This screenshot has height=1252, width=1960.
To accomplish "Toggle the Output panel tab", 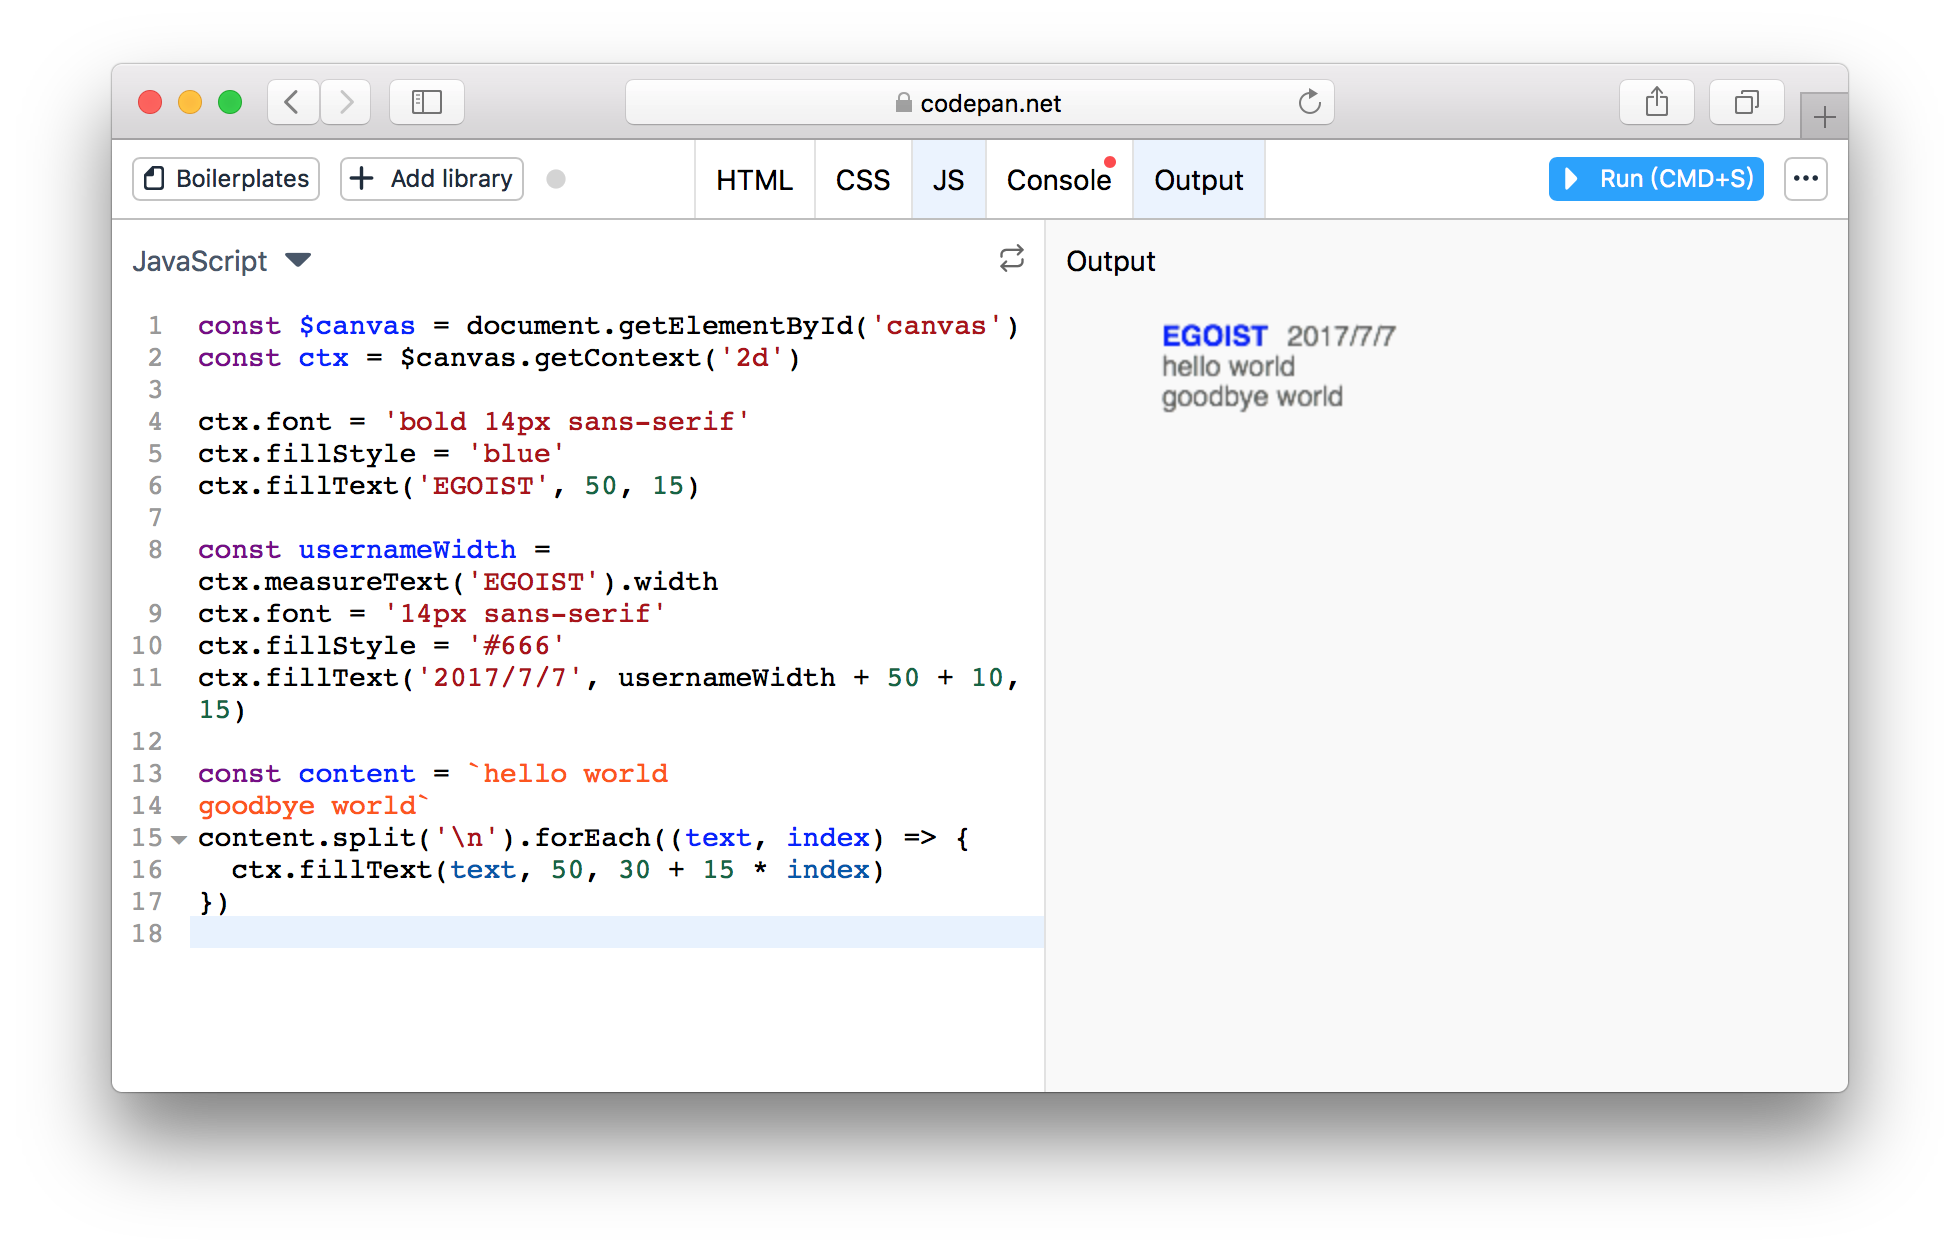I will click(x=1198, y=180).
